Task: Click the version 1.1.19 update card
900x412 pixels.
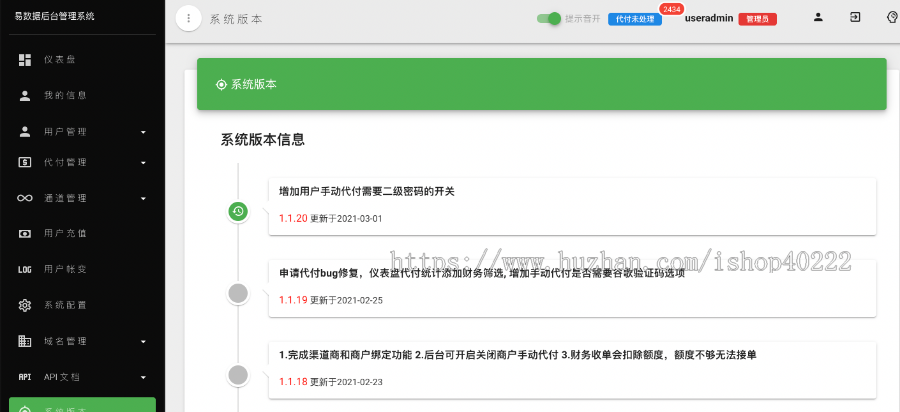Action: [572, 288]
